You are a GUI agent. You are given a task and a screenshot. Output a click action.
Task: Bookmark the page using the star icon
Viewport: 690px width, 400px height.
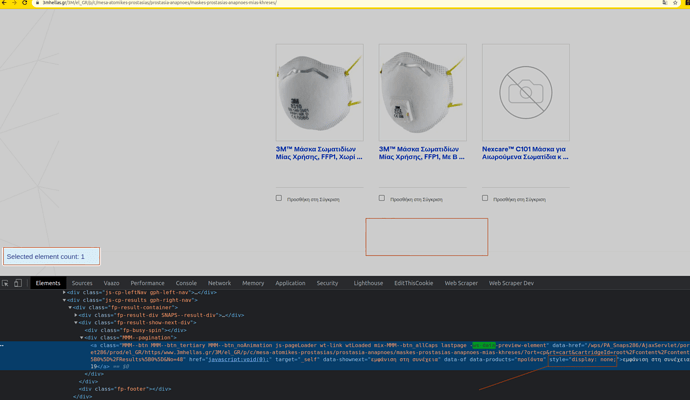click(676, 3)
